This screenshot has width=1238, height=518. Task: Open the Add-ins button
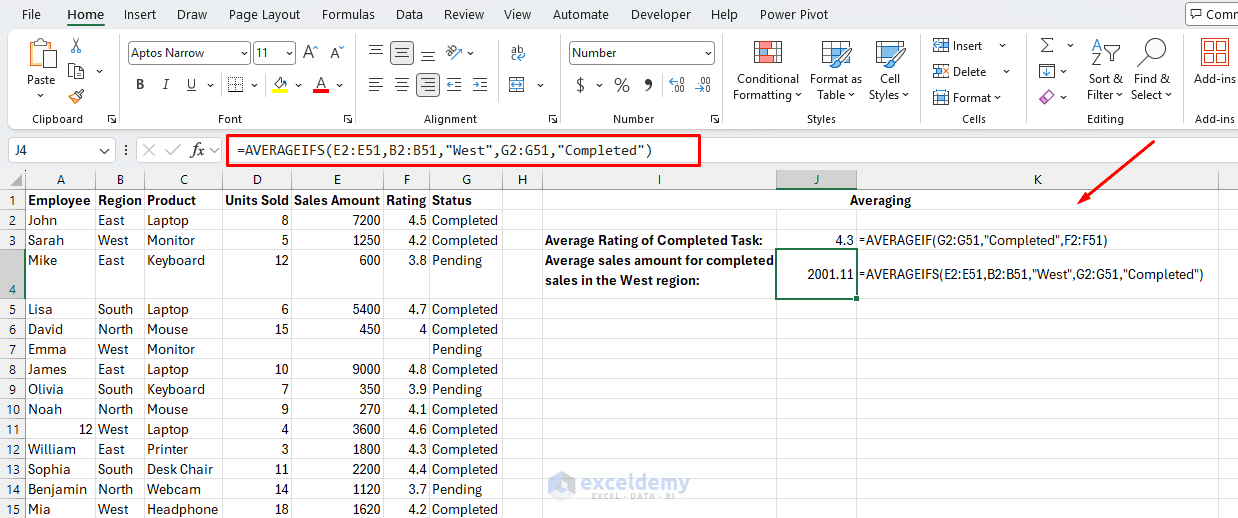tap(1215, 62)
